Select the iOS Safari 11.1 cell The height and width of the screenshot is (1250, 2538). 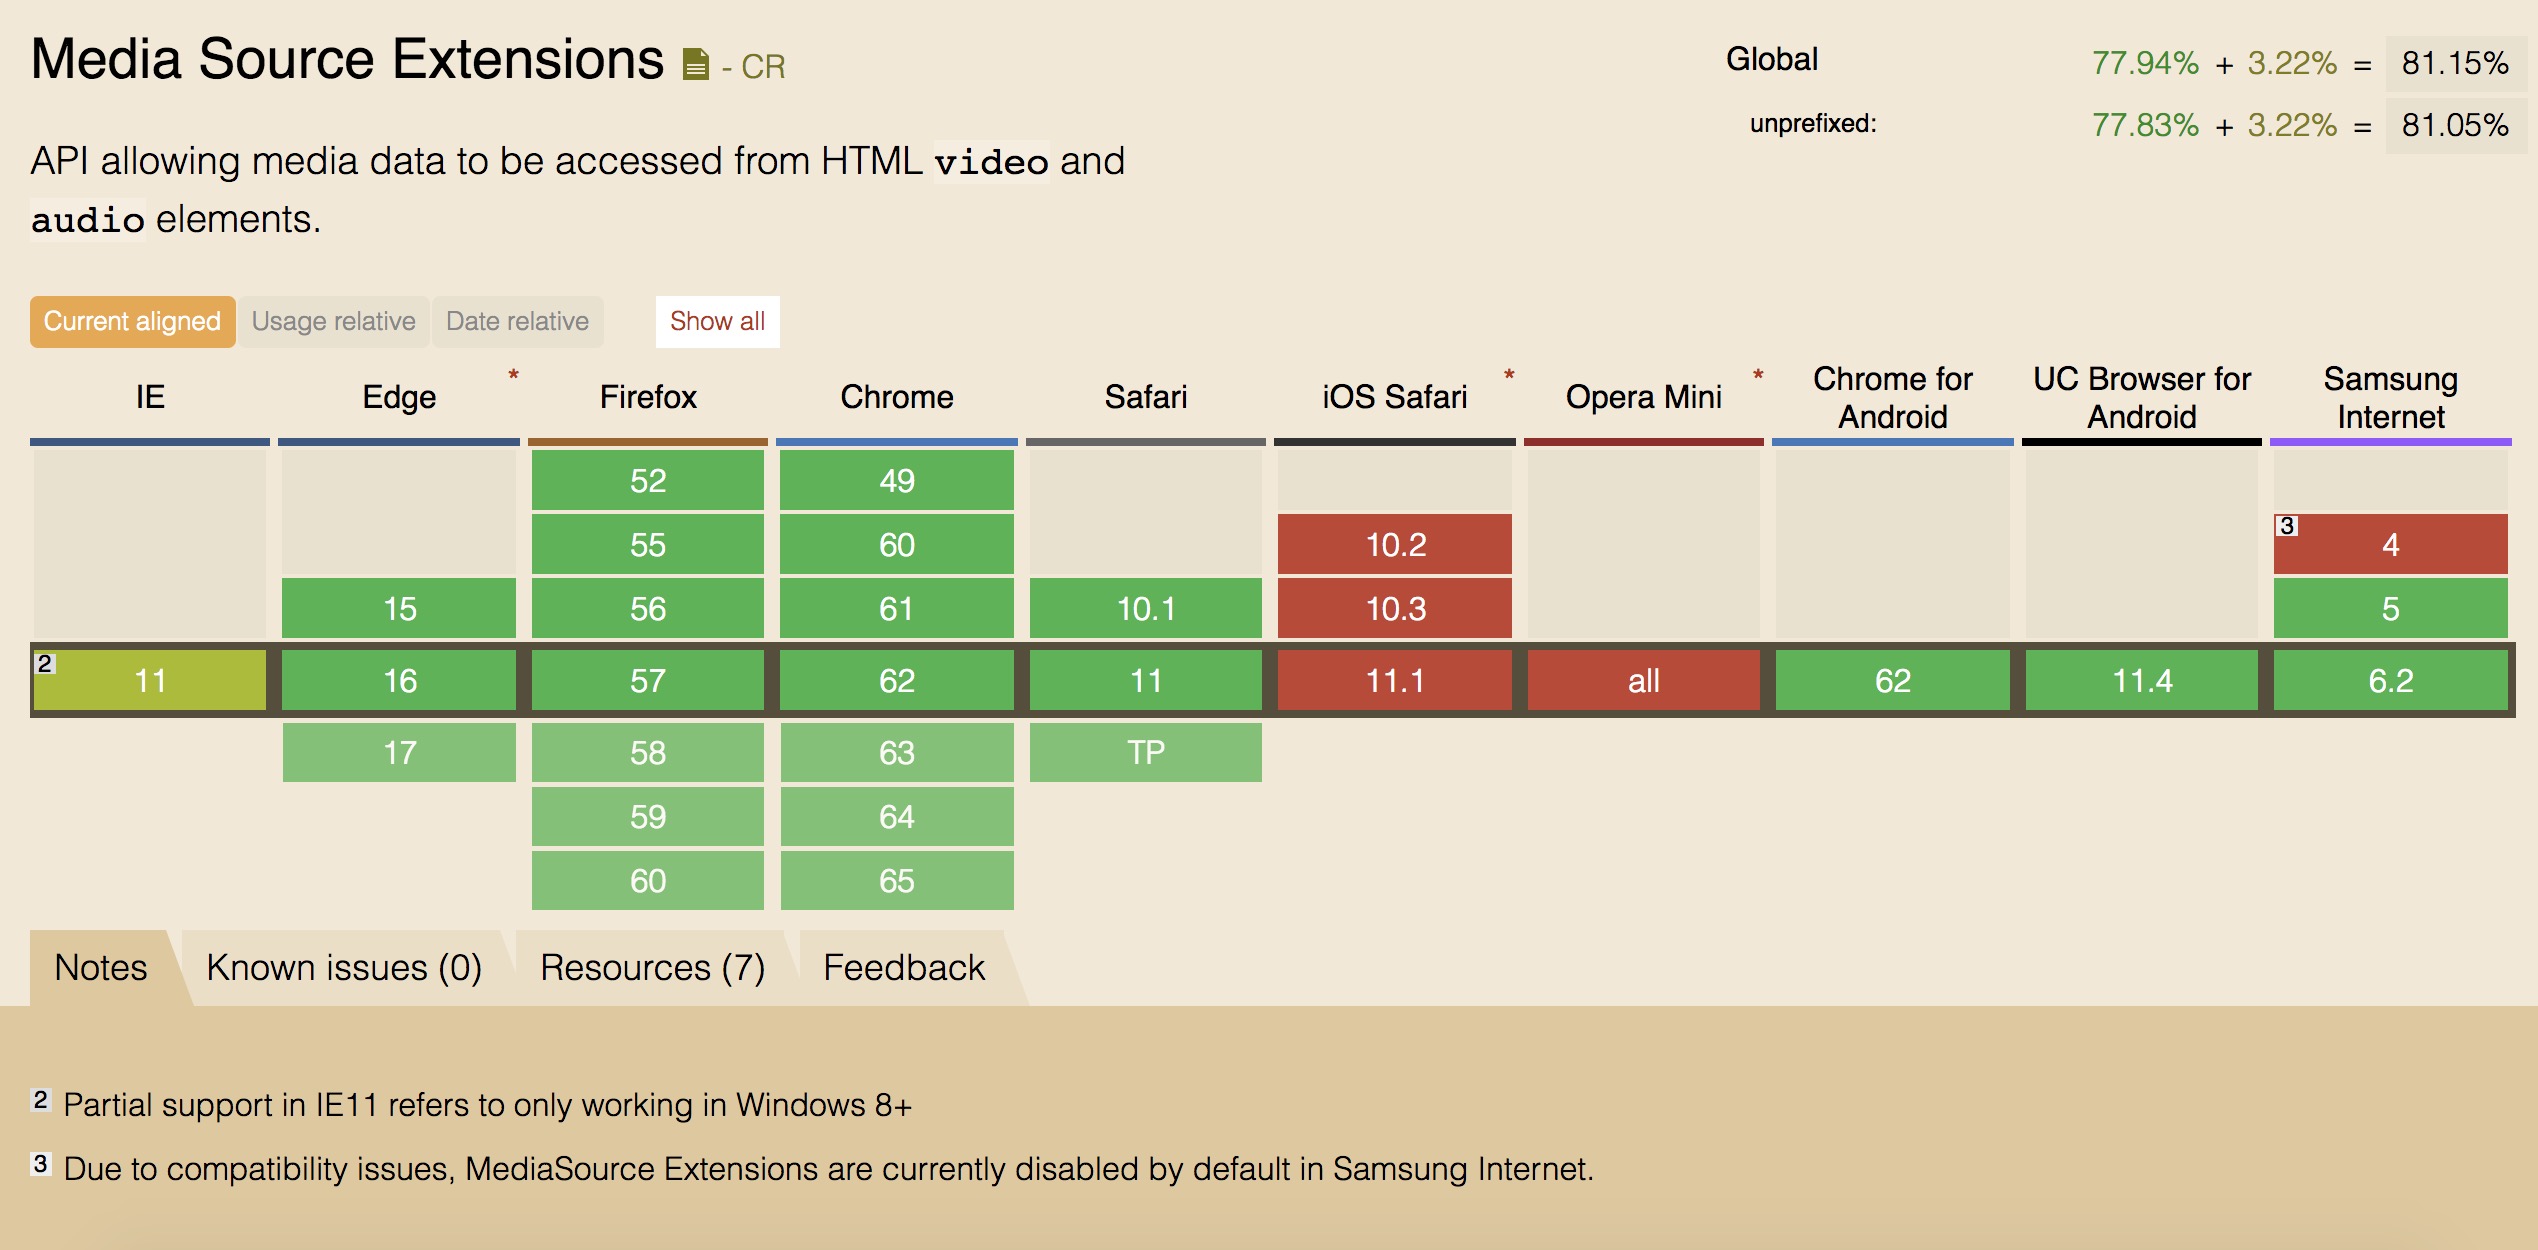[x=1395, y=681]
